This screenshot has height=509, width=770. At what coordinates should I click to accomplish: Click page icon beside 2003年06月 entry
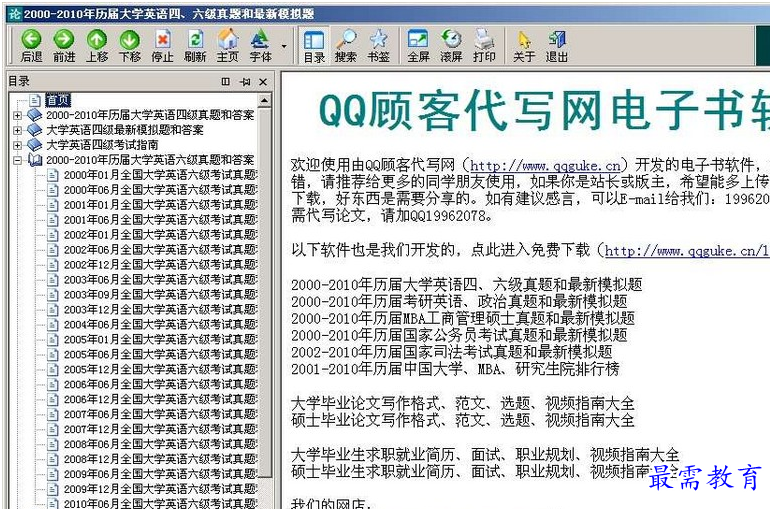[53, 280]
